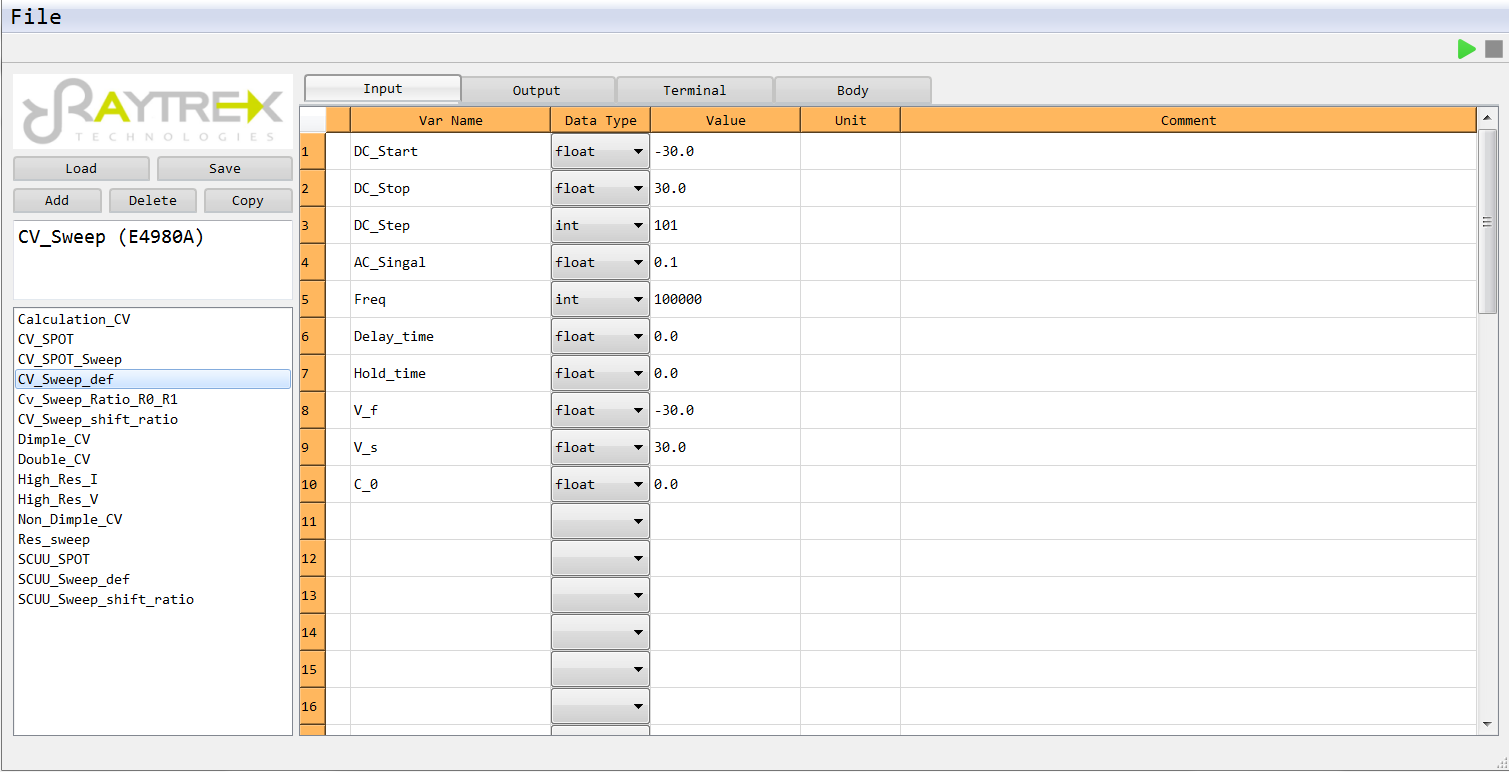Click the Value column header
Viewport: 1509px width, 772px height.
click(725, 120)
